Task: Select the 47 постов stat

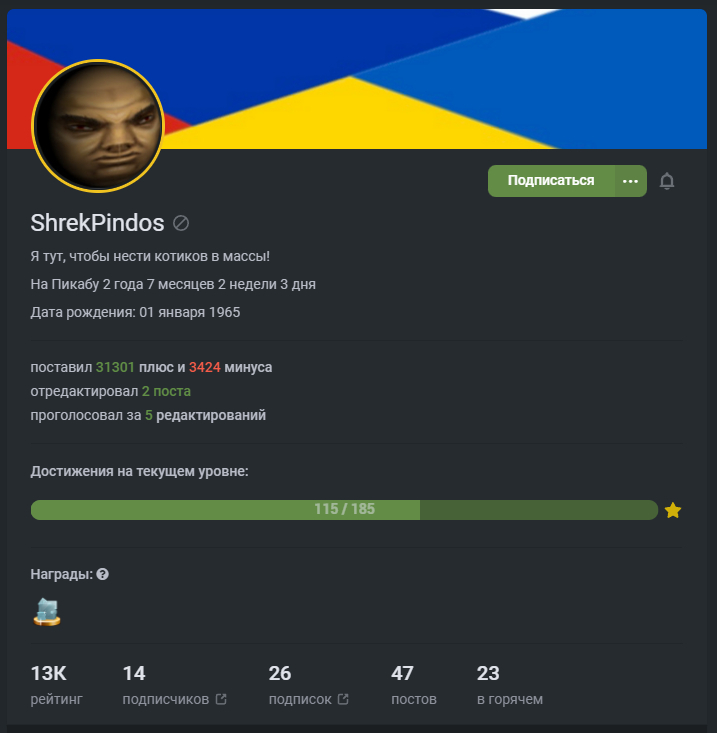Action: point(414,685)
